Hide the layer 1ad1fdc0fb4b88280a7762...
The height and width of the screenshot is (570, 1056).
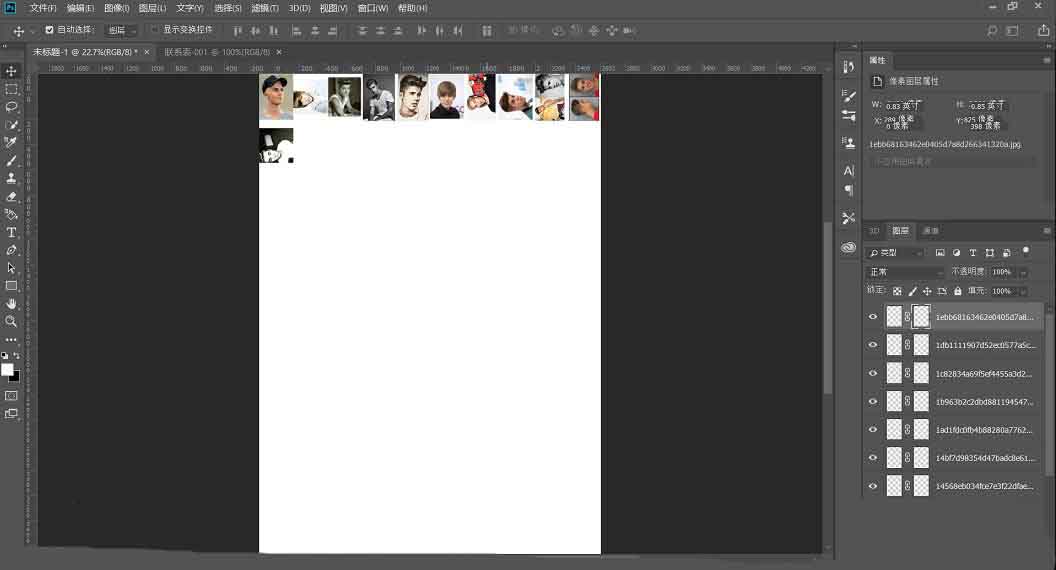click(873, 430)
